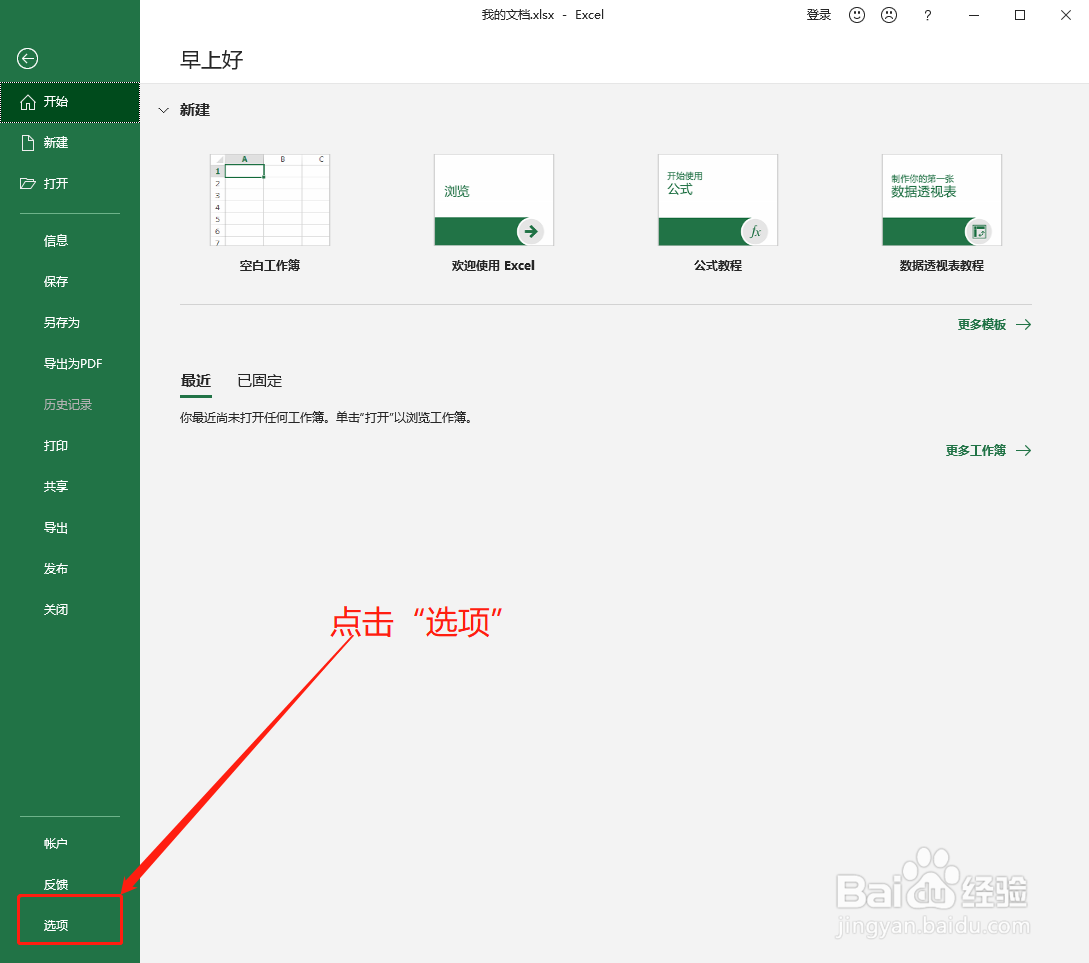Open the 数据透视表教程 template thumbnail

pos(942,200)
